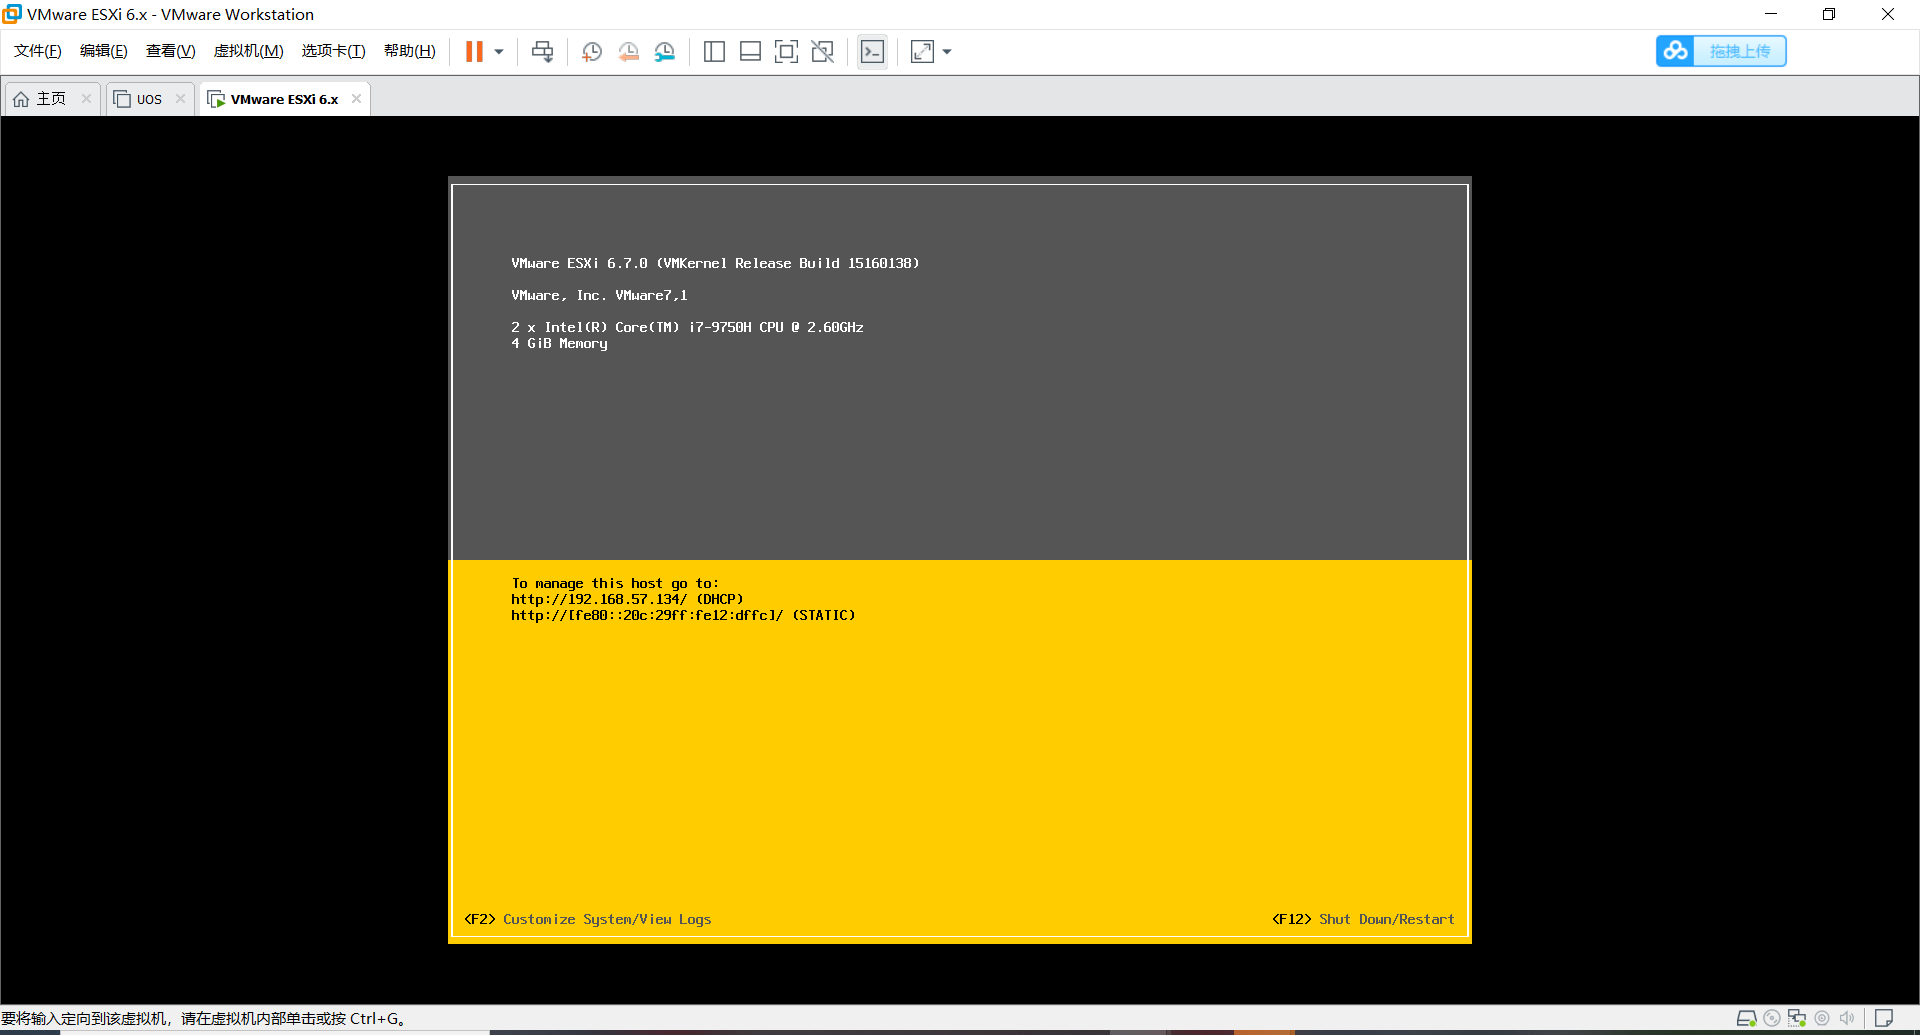Click the CD/DVD drive status icon
The width and height of the screenshot is (1920, 1035).
pyautogui.click(x=1772, y=1018)
